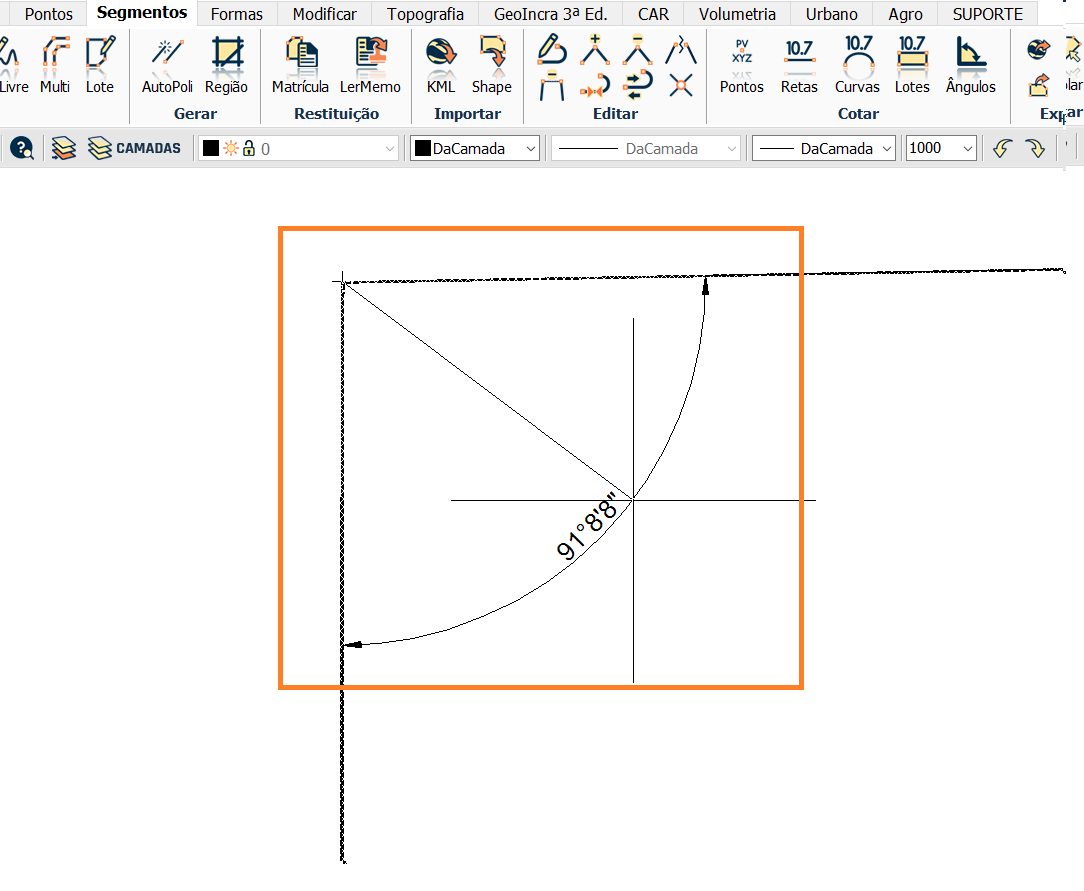Viewport: 1084px width, 891px height.
Task: Switch to the Topografia tab
Action: 425,14
